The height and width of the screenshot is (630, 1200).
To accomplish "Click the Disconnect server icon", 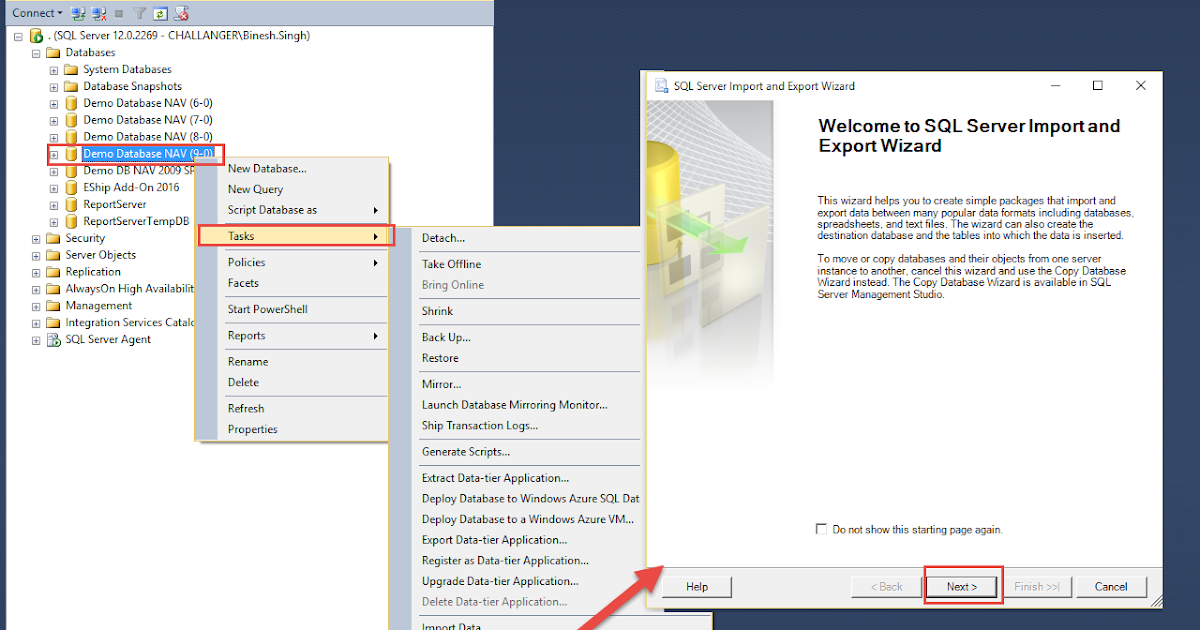I will pyautogui.click(x=98, y=13).
